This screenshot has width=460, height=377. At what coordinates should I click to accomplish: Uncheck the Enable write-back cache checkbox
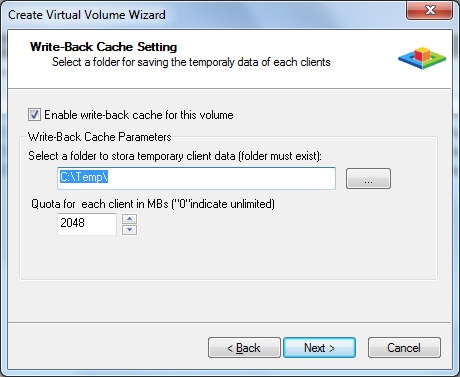[34, 114]
